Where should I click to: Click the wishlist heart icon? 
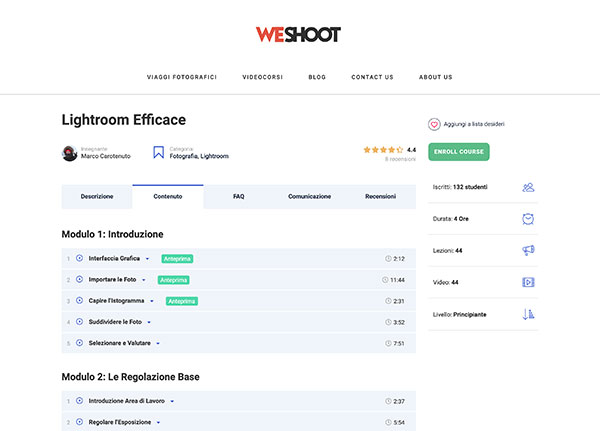(x=434, y=124)
